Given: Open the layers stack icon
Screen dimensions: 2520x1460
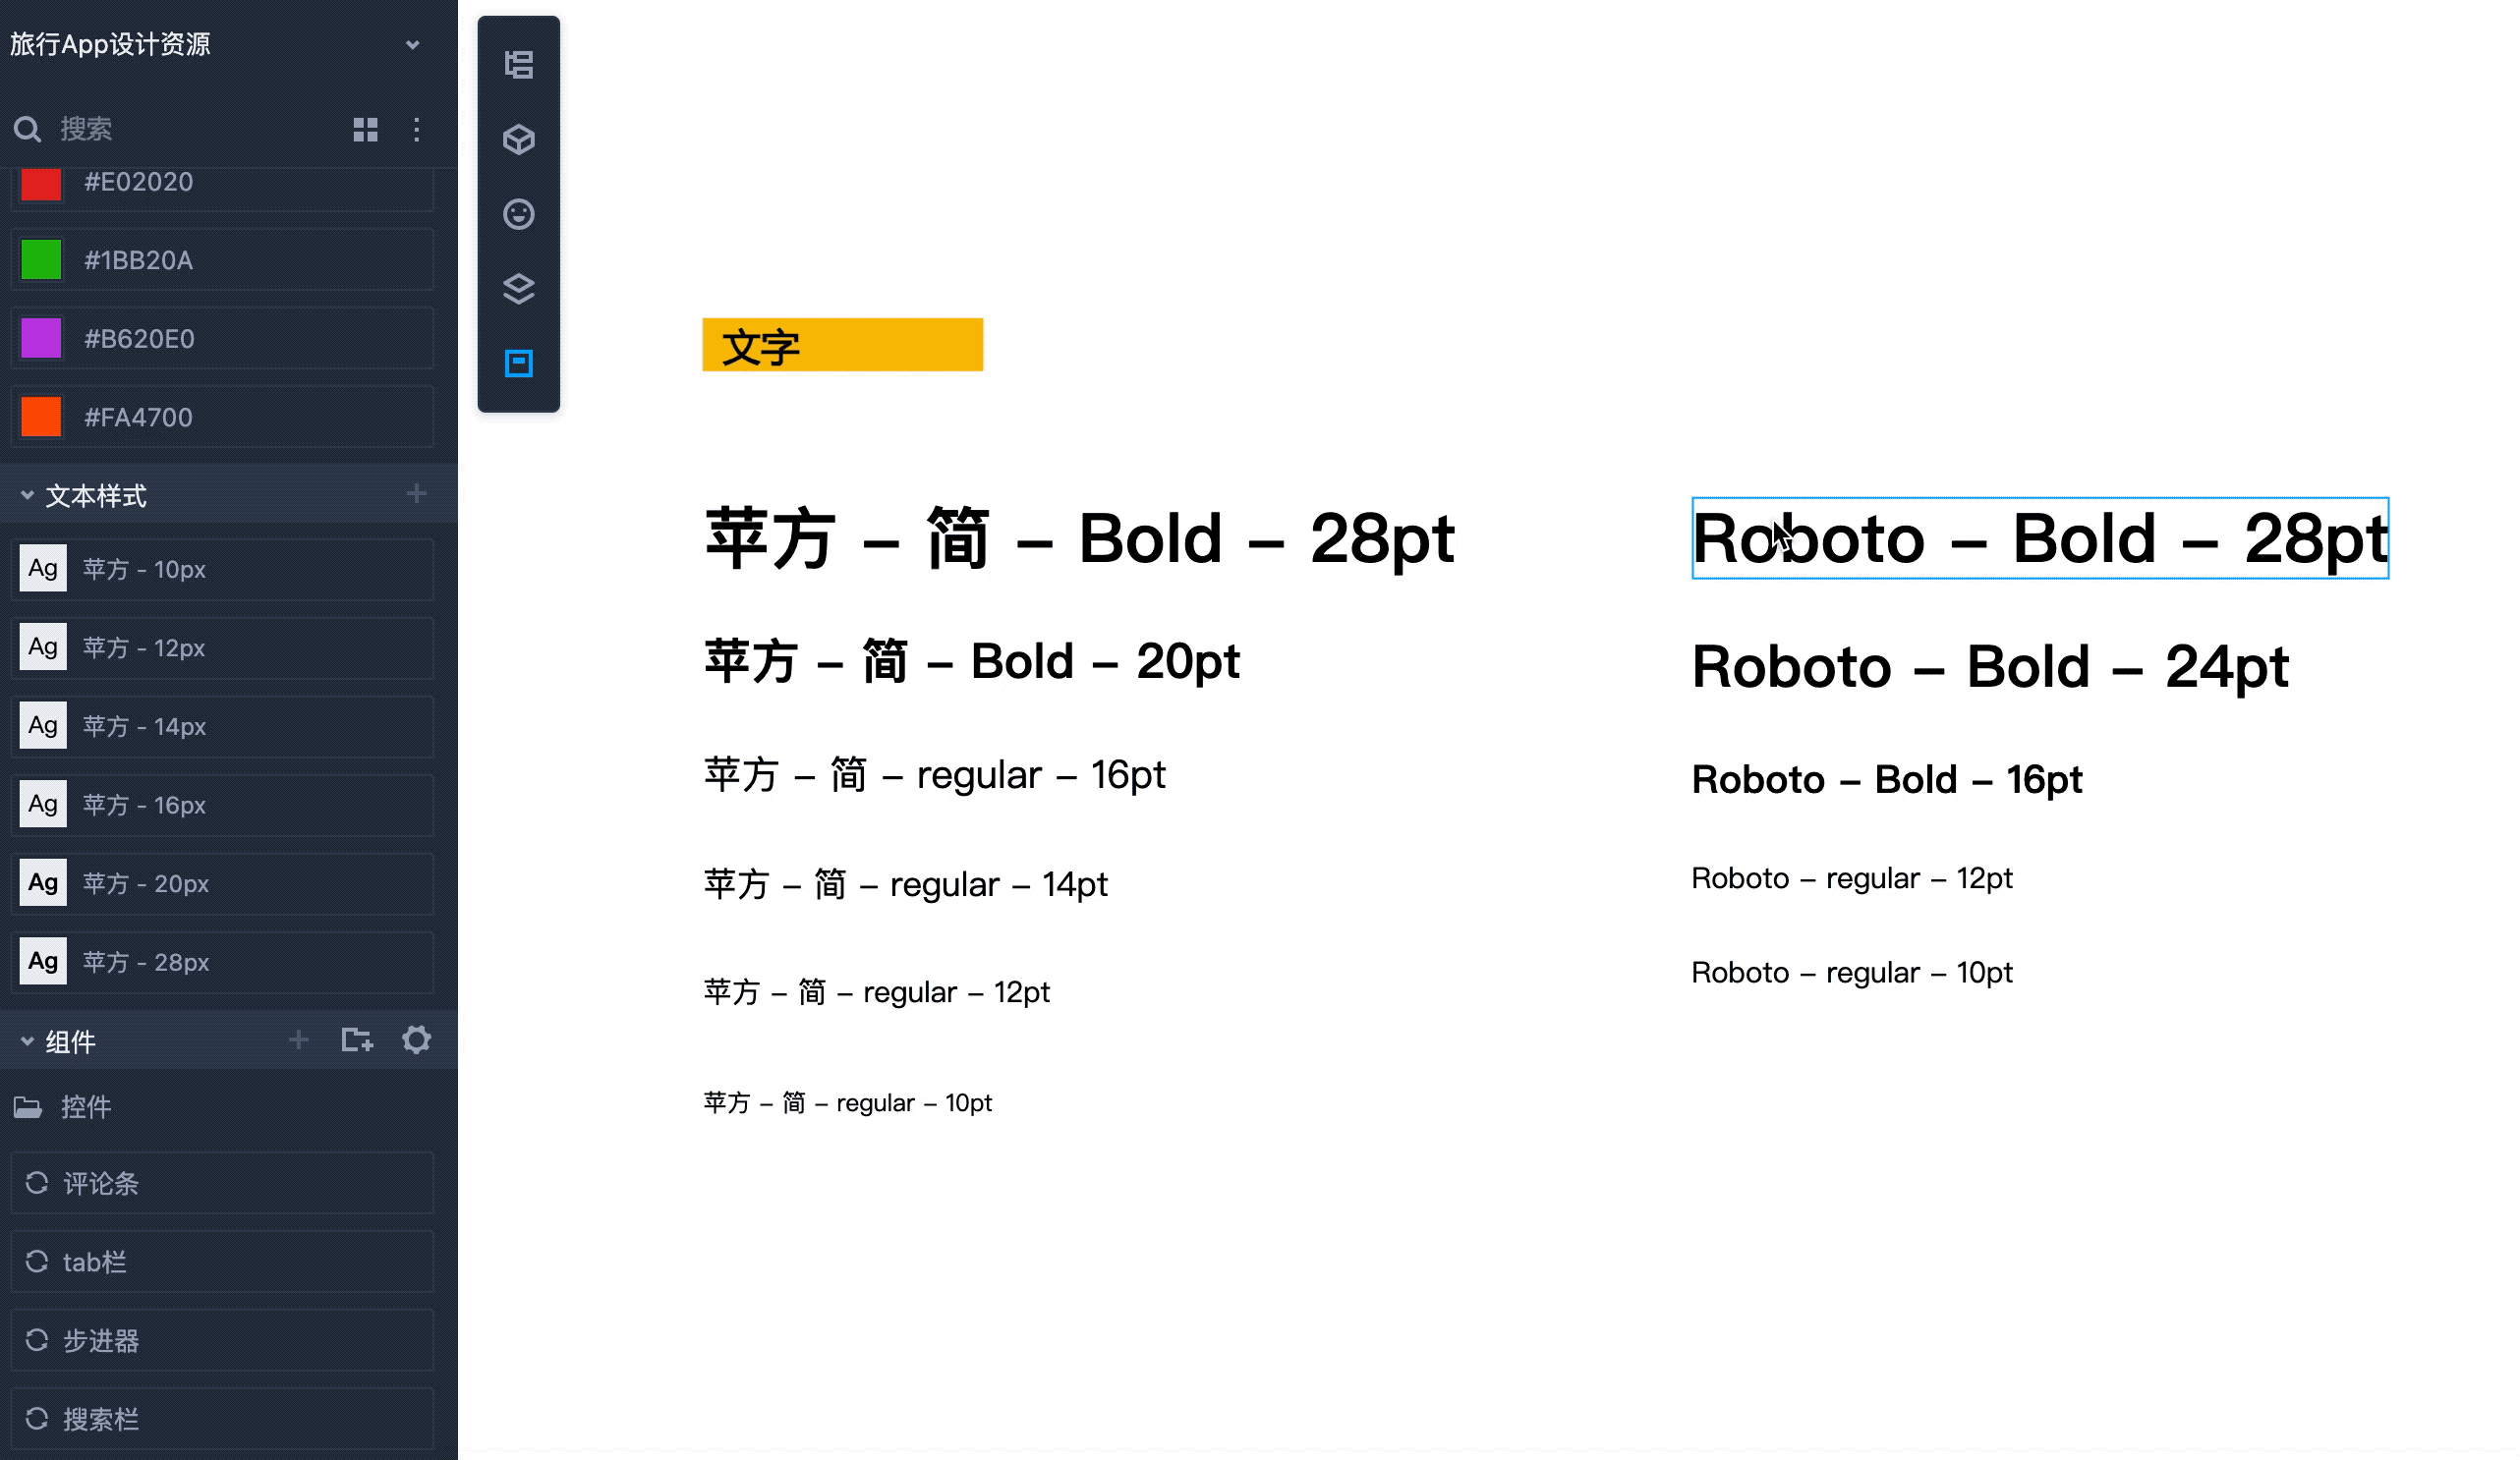Looking at the screenshot, I should point(518,289).
